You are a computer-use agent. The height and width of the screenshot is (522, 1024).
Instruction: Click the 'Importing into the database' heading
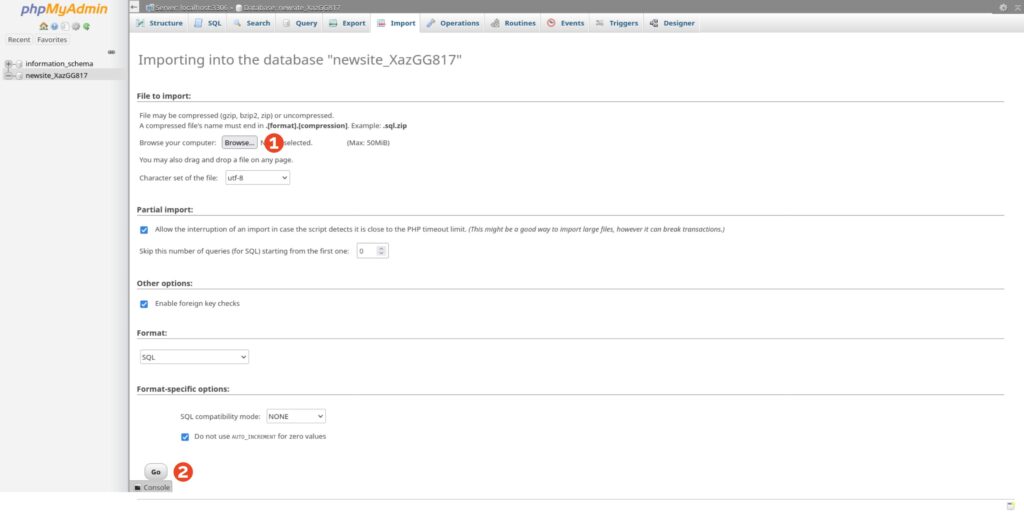[x=300, y=60]
